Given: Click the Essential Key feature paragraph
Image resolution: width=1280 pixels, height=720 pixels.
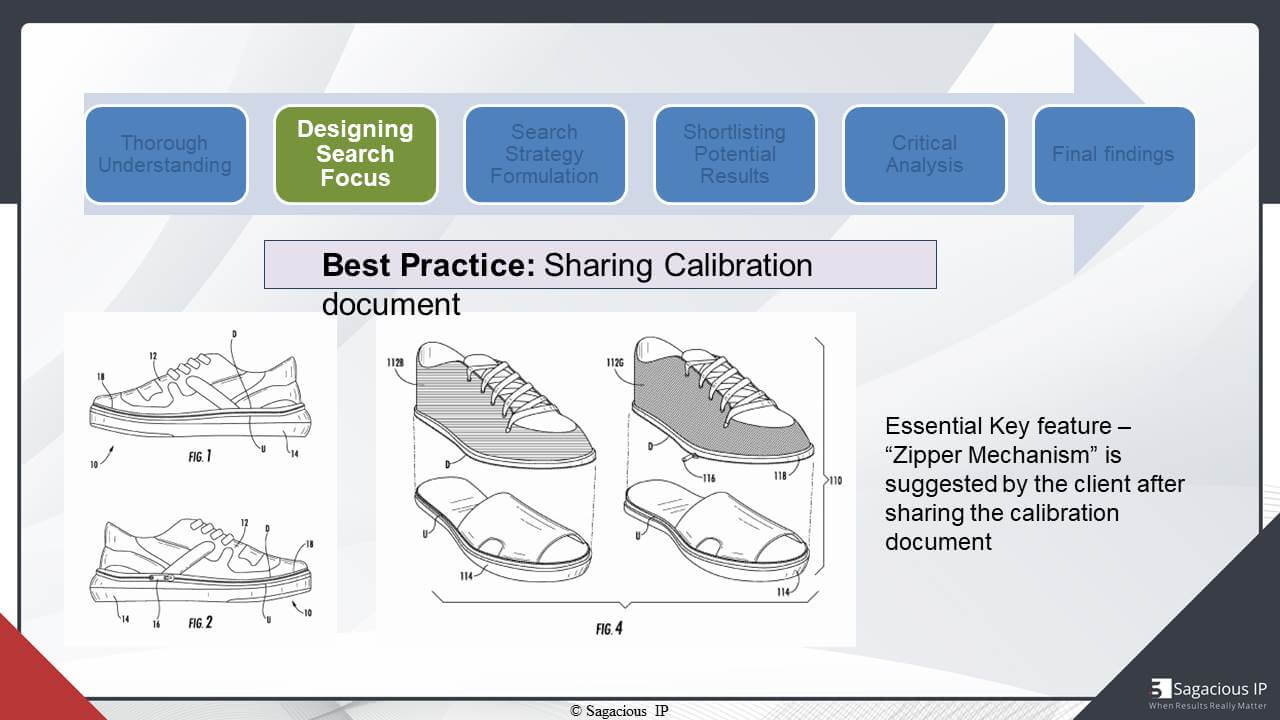Looking at the screenshot, I should 1035,484.
